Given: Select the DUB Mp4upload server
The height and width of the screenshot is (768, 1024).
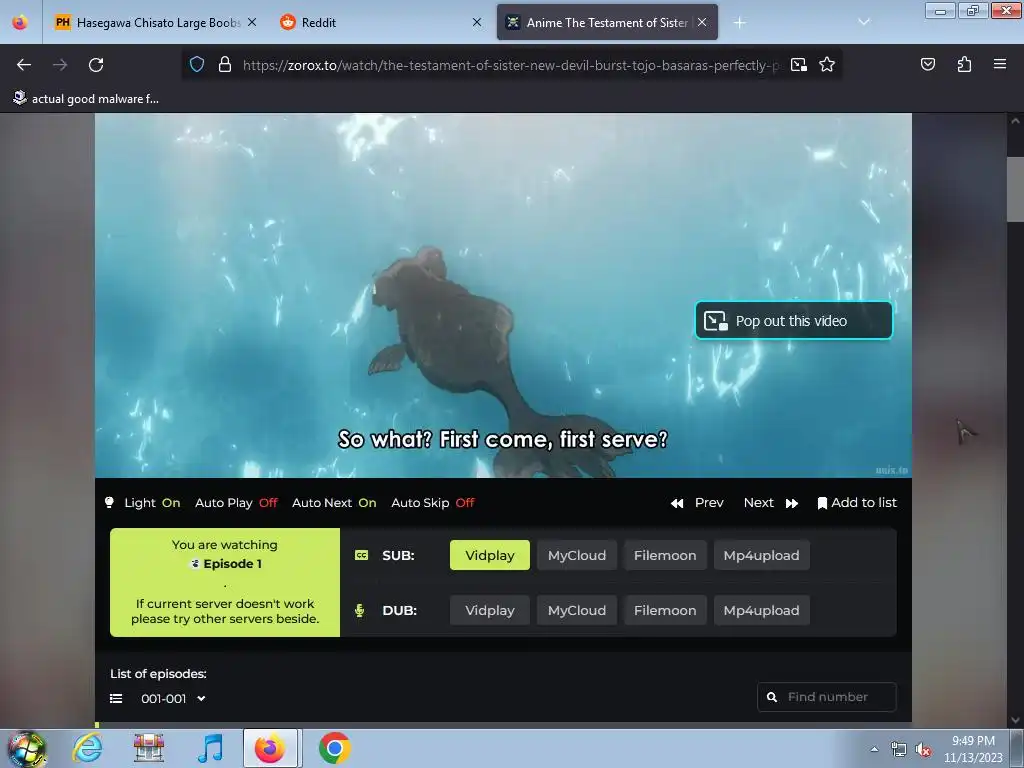Looking at the screenshot, I should point(761,610).
